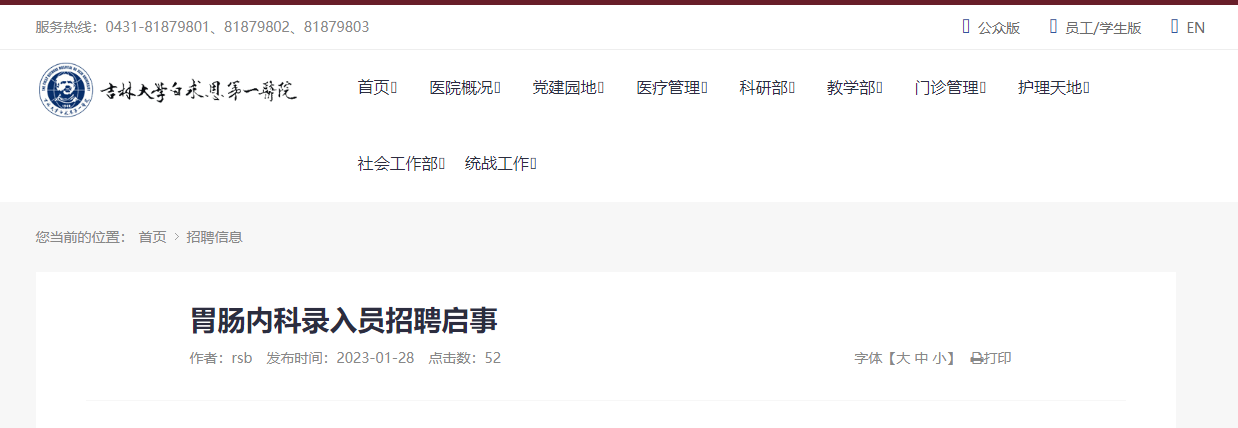Click the icon before 公众版

pyautogui.click(x=966, y=26)
